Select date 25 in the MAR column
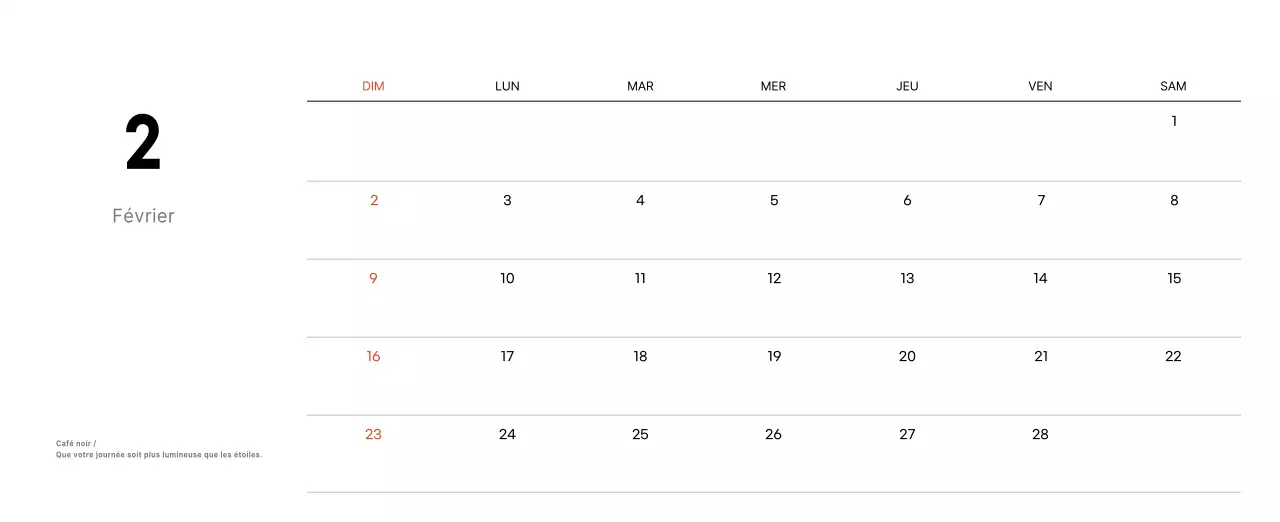This screenshot has height=522, width=1280. coord(640,434)
